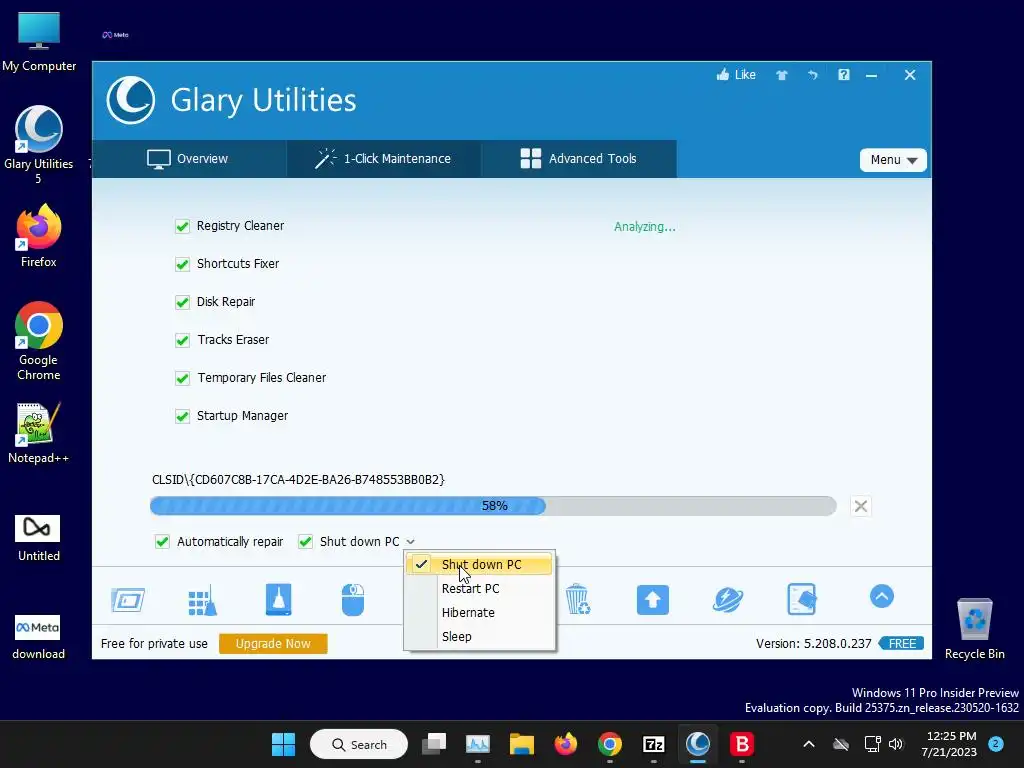Click the 7-Zip taskbar icon
1024x768 pixels.
click(654, 744)
